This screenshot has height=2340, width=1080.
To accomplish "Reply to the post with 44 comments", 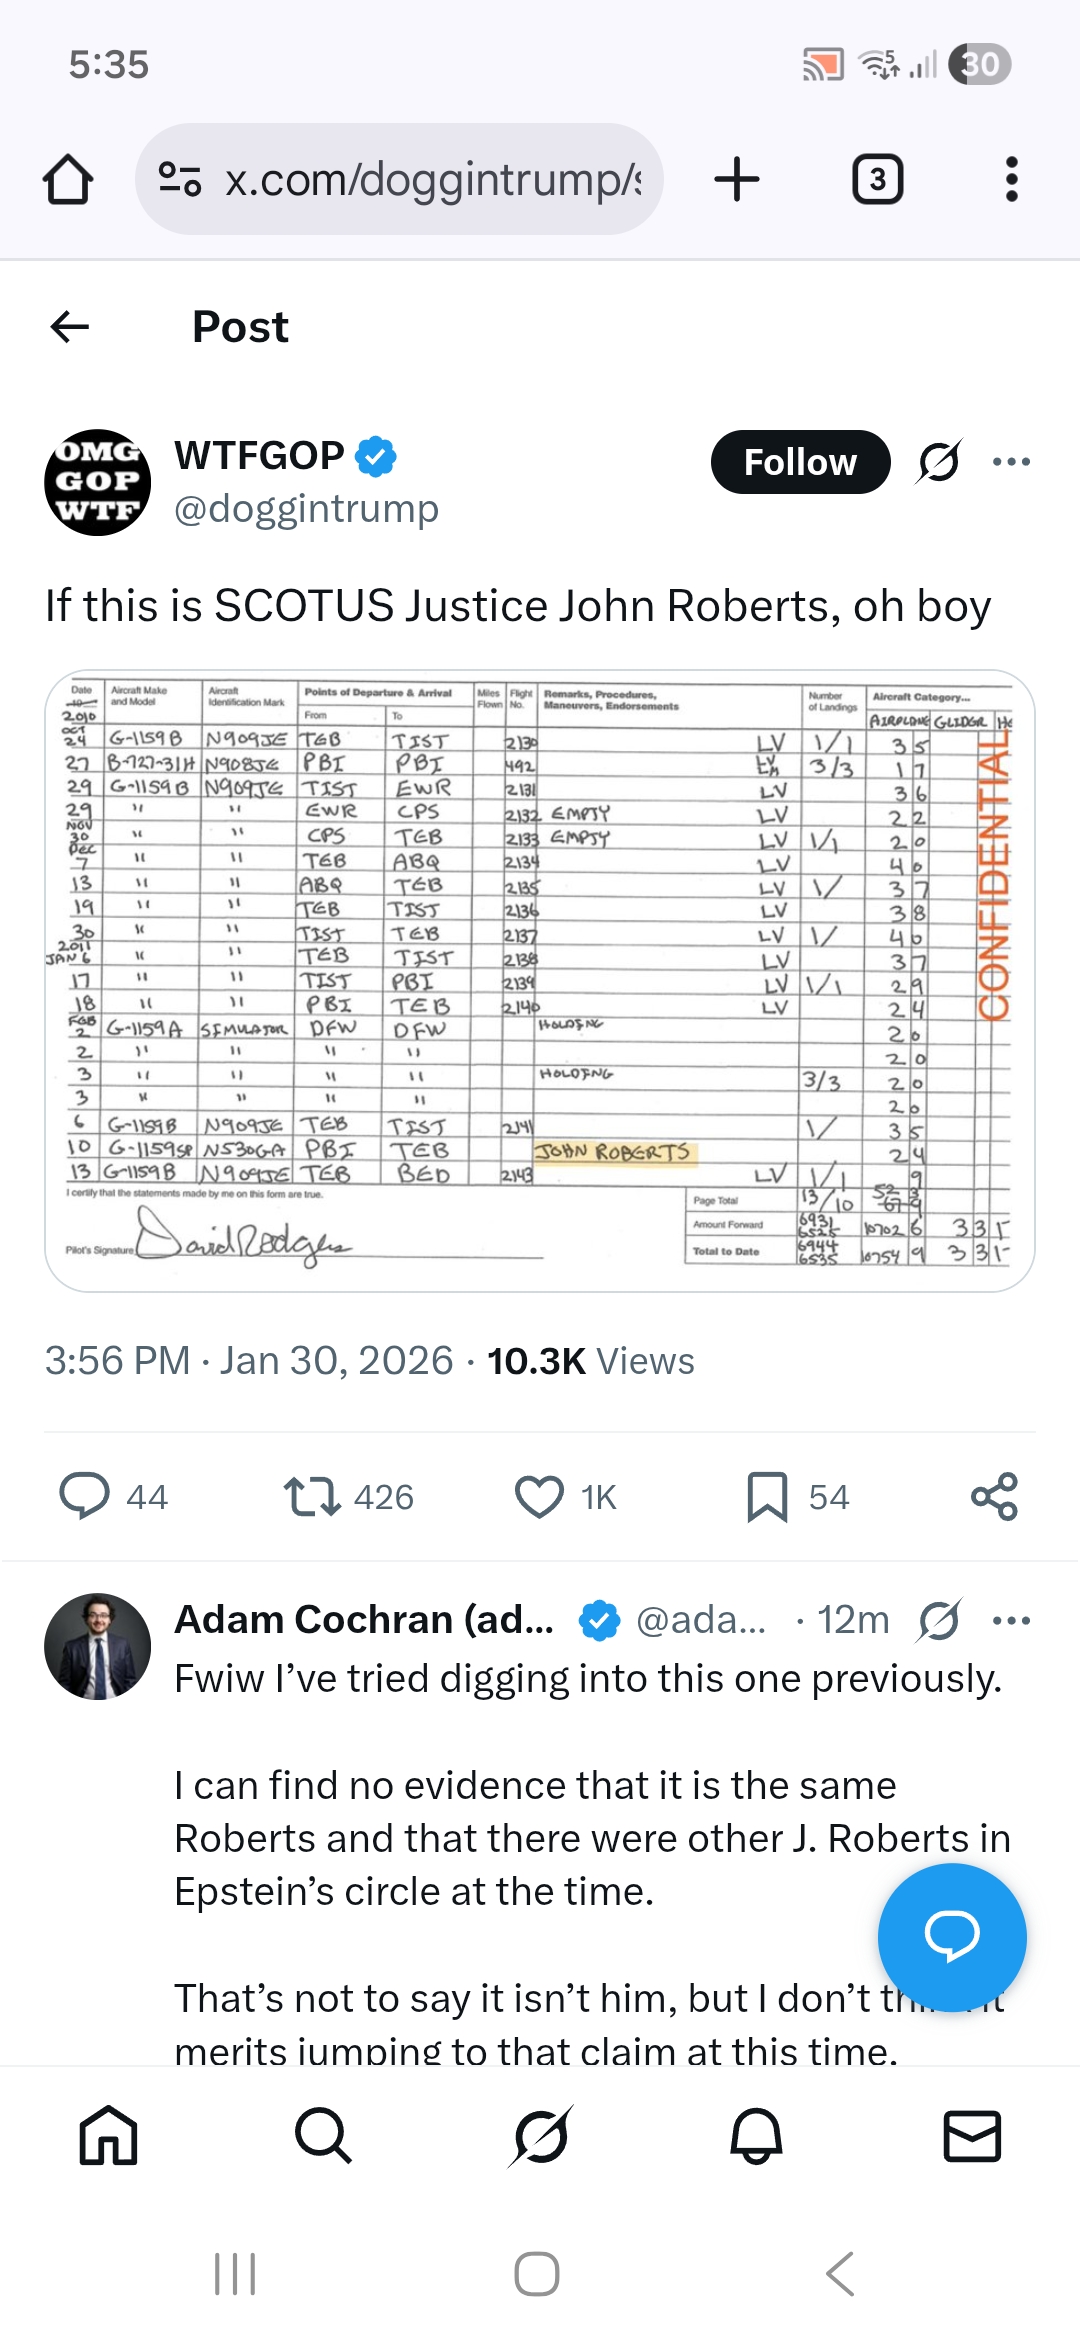I will coord(113,1497).
